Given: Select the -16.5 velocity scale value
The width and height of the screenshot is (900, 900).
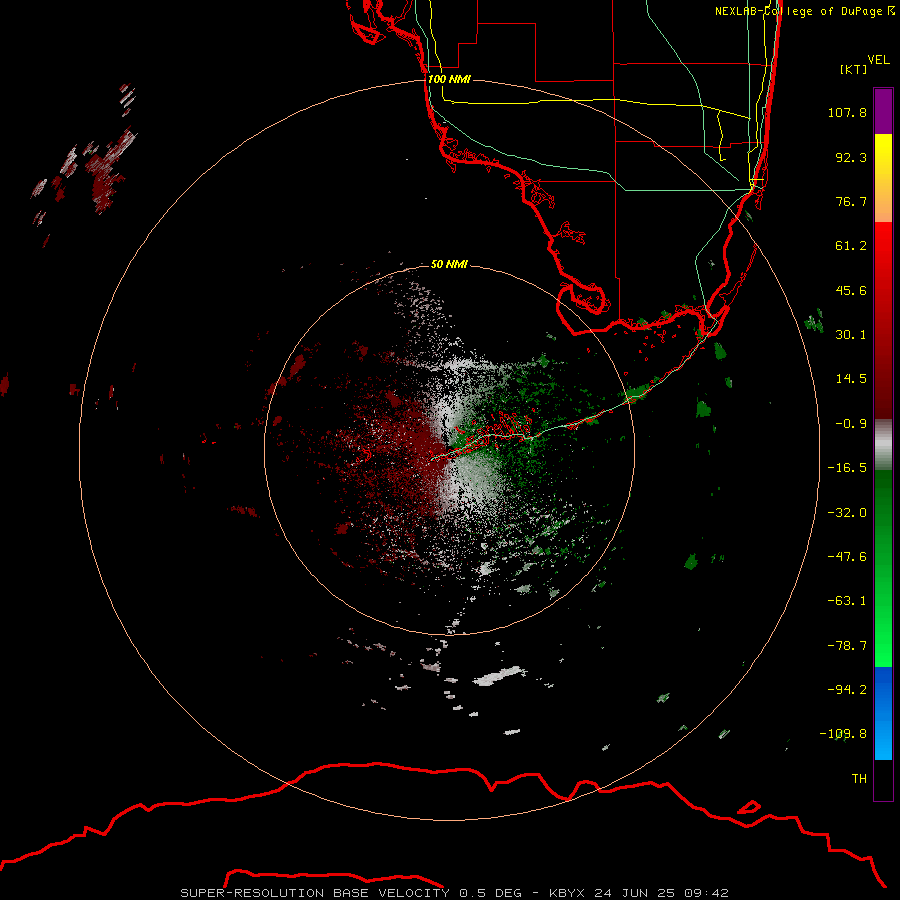Looking at the screenshot, I should [847, 468].
